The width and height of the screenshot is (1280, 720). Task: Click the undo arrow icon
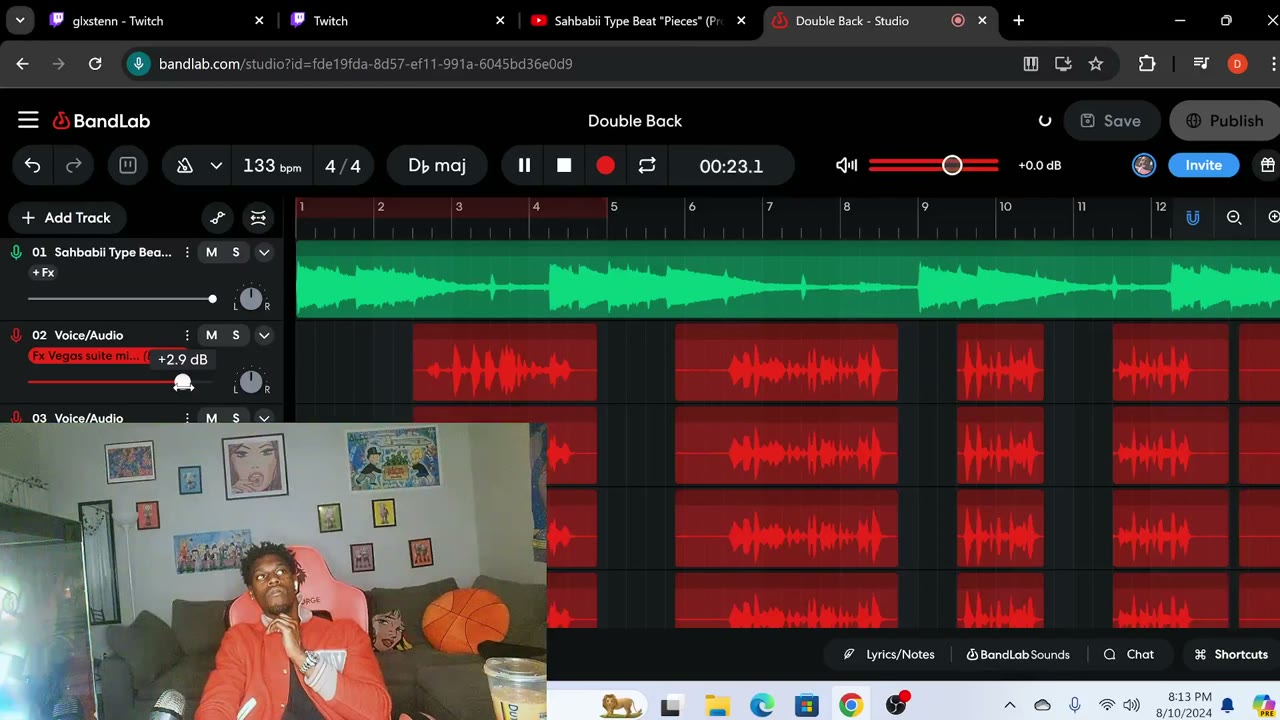click(x=33, y=166)
